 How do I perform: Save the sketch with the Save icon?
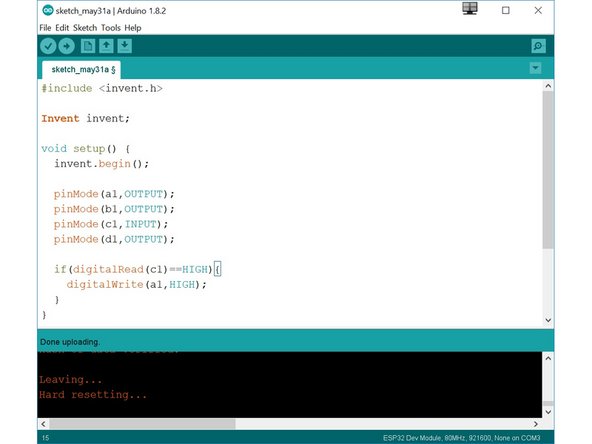124,46
